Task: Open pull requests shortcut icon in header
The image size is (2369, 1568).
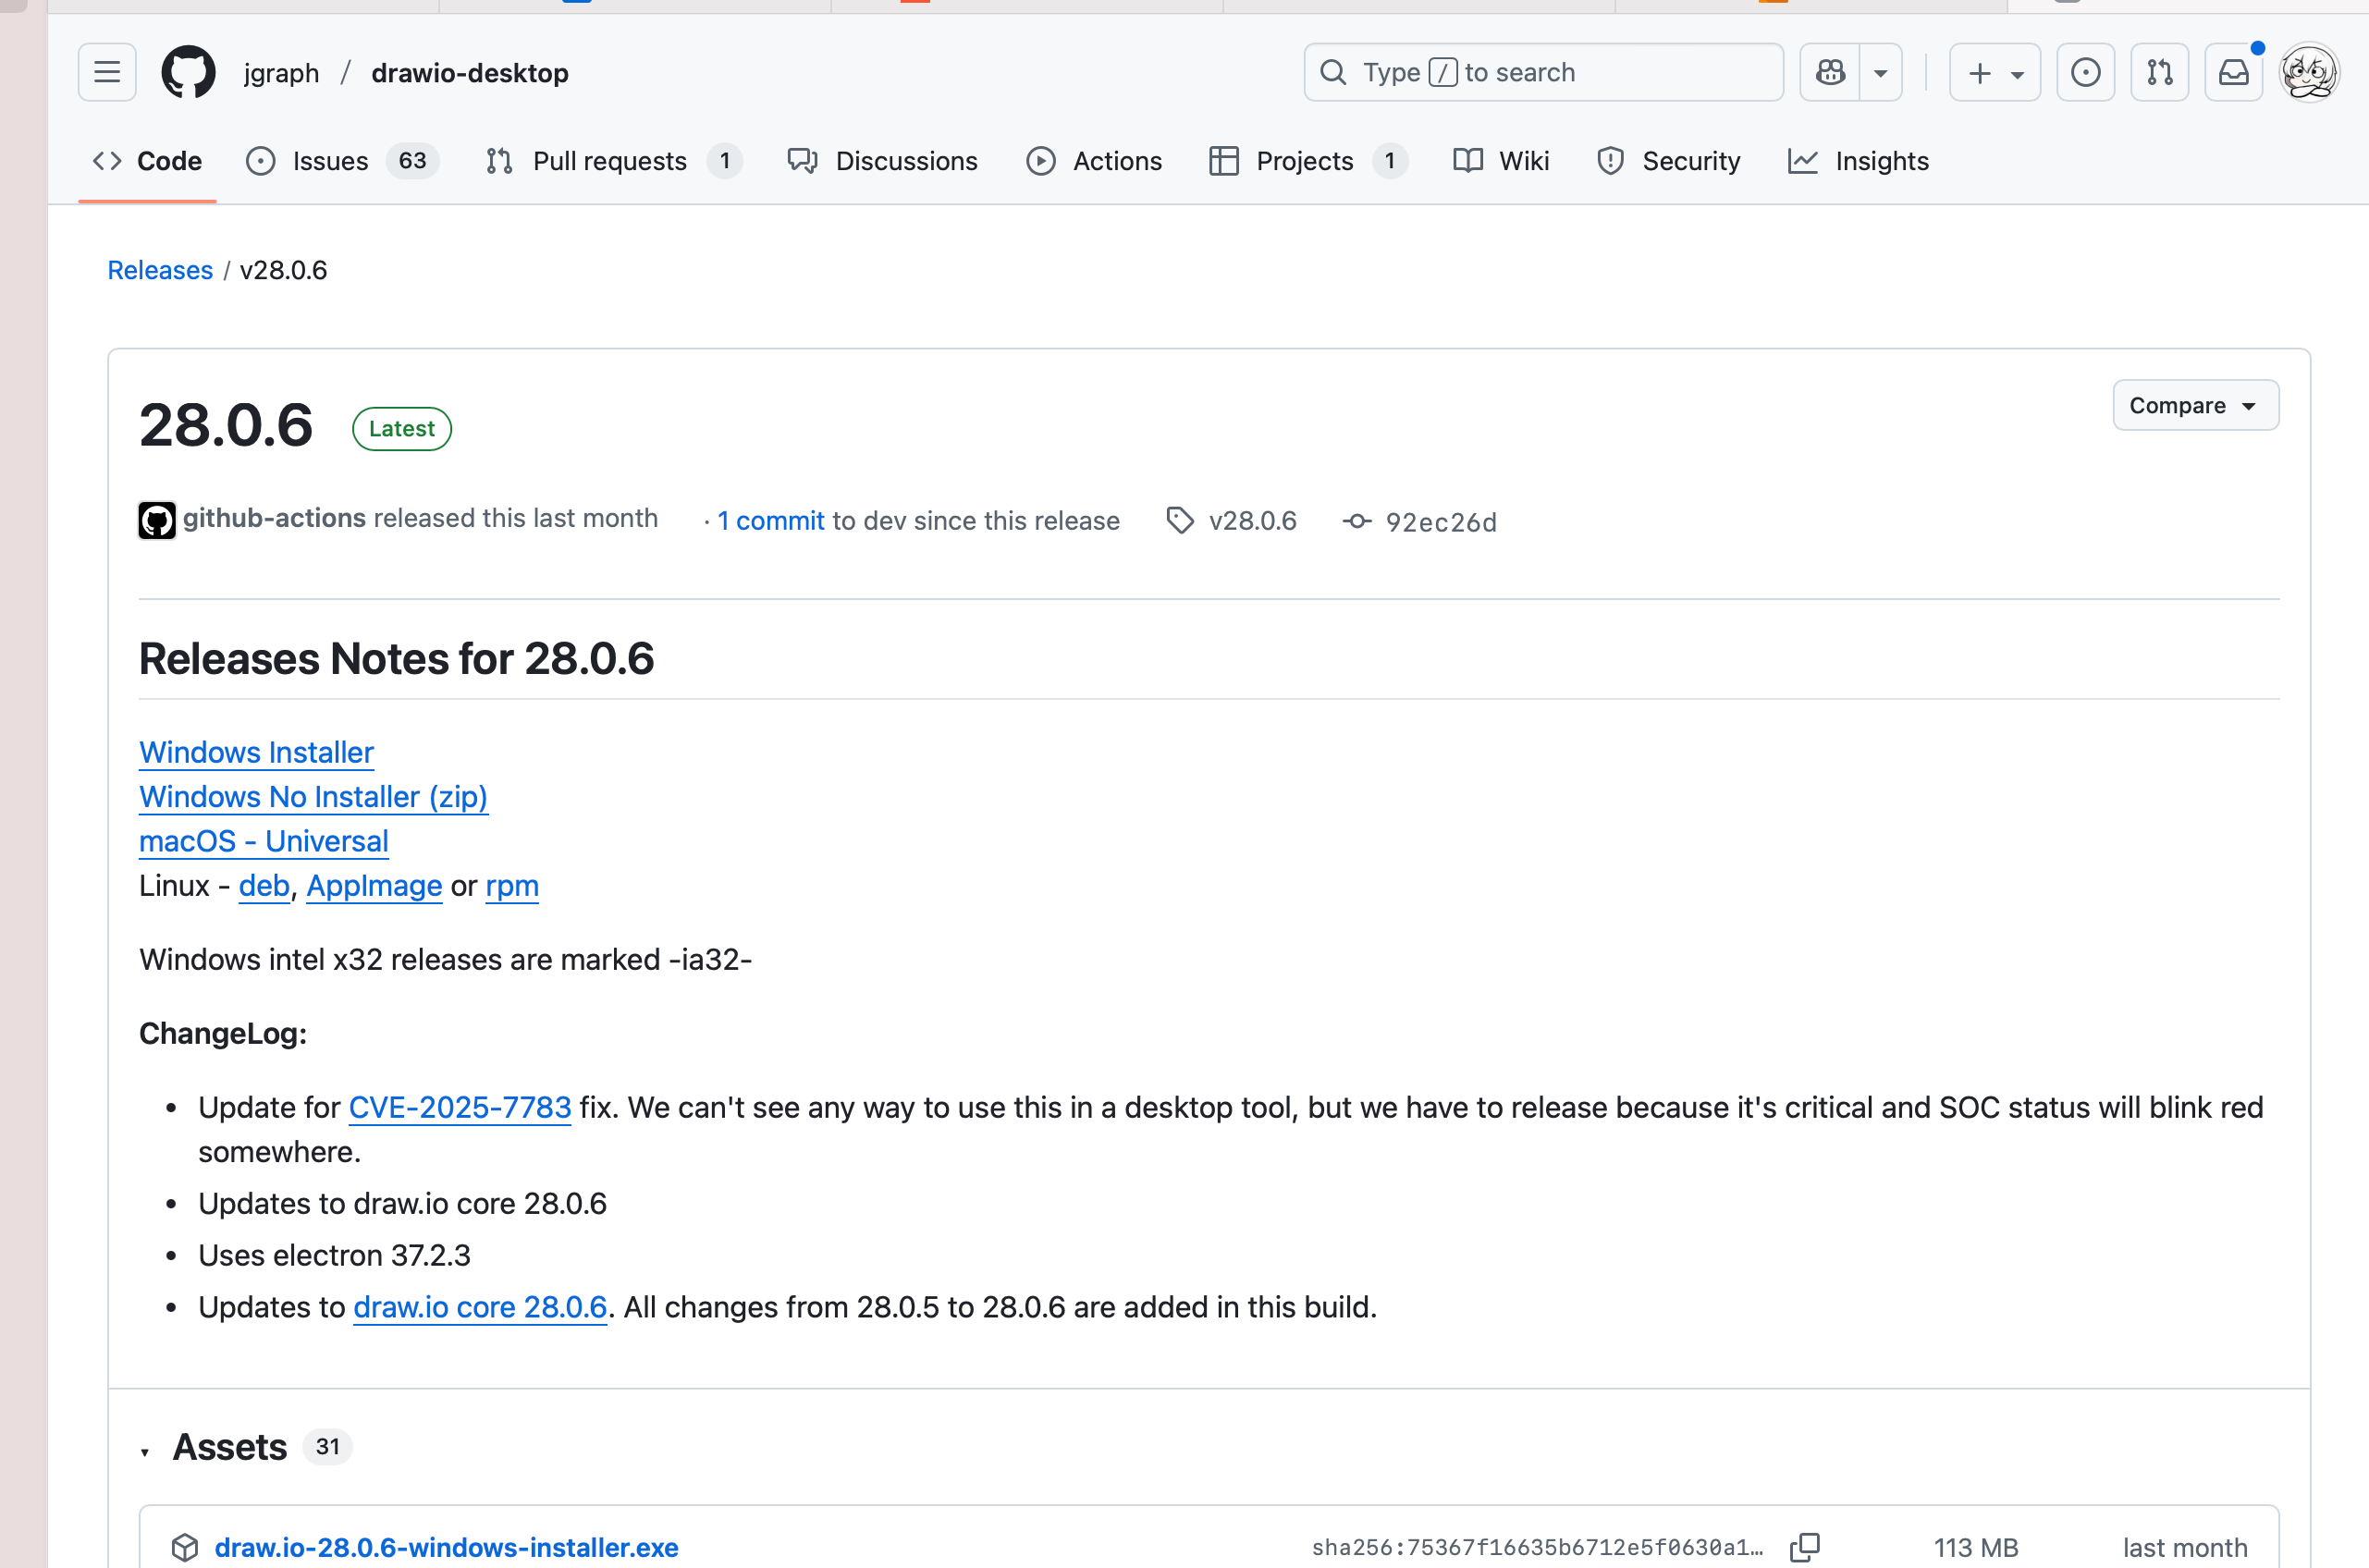Action: pyautogui.click(x=2159, y=72)
